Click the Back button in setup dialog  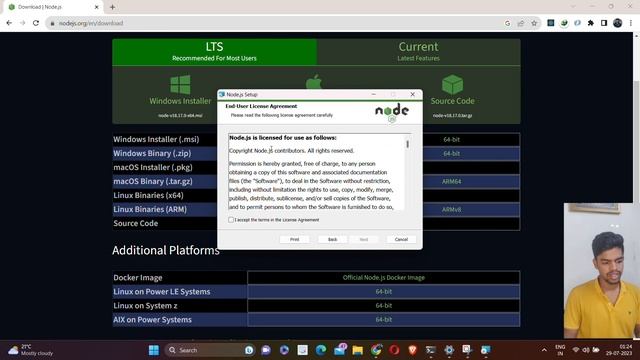coord(333,239)
